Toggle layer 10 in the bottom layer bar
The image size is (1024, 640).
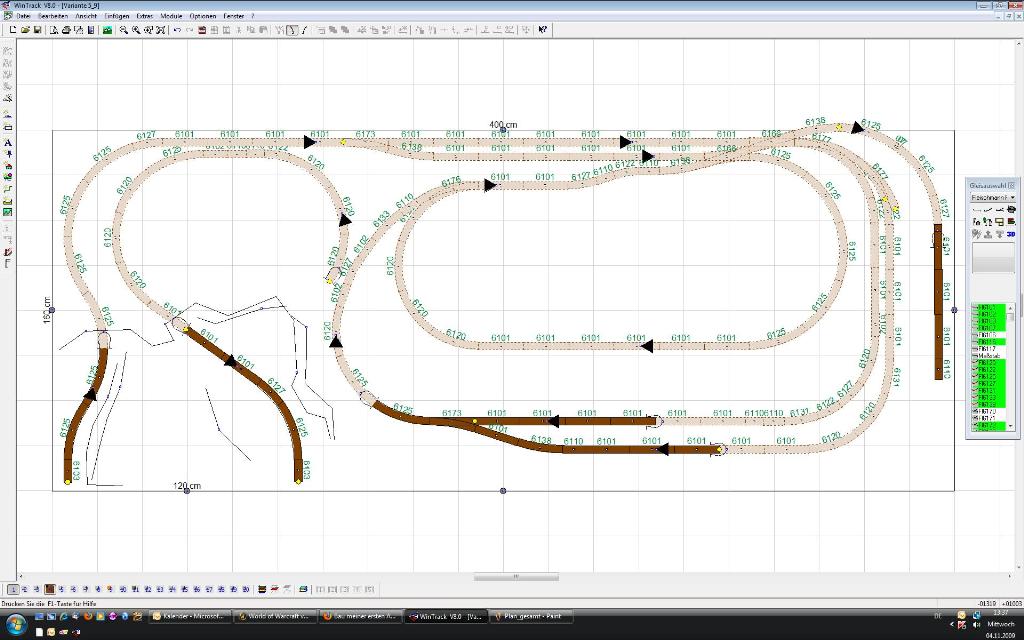(123, 589)
